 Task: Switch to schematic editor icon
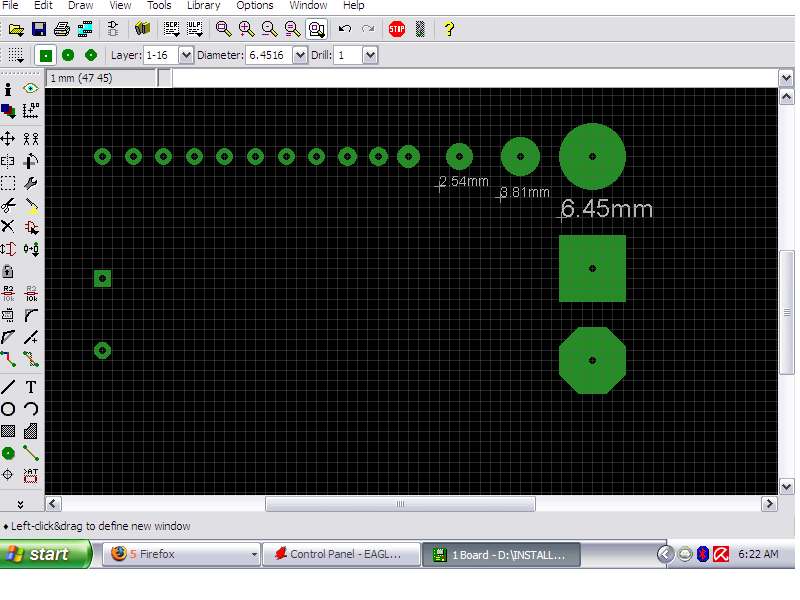tap(113, 29)
